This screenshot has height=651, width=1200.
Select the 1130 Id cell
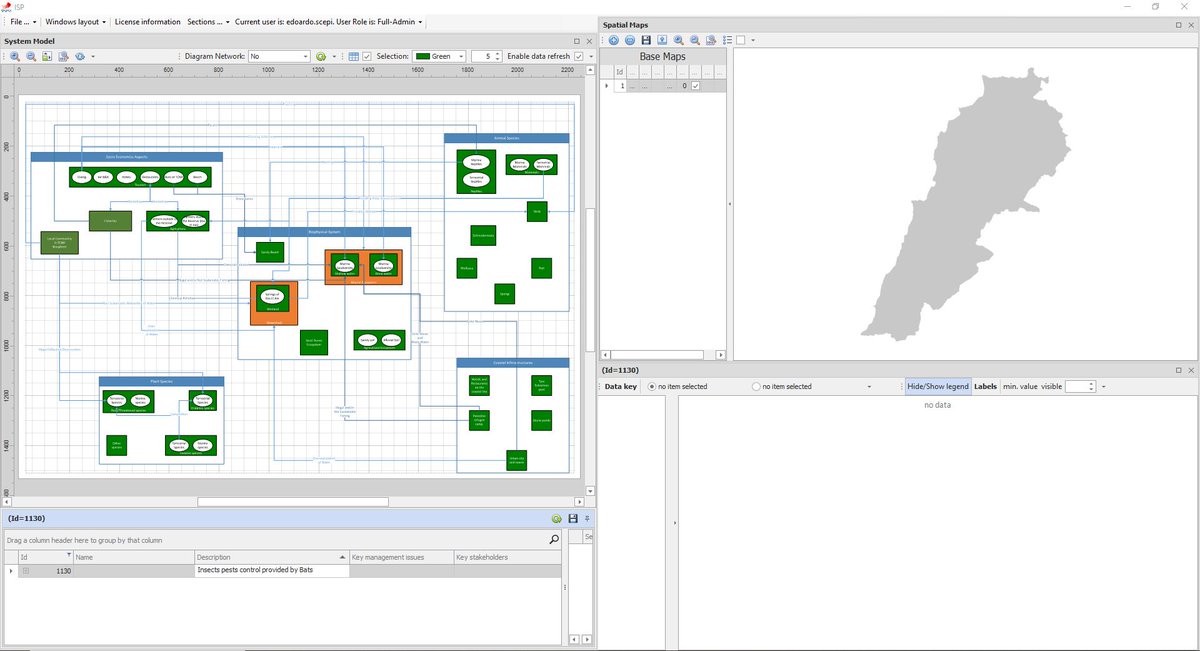[47, 571]
